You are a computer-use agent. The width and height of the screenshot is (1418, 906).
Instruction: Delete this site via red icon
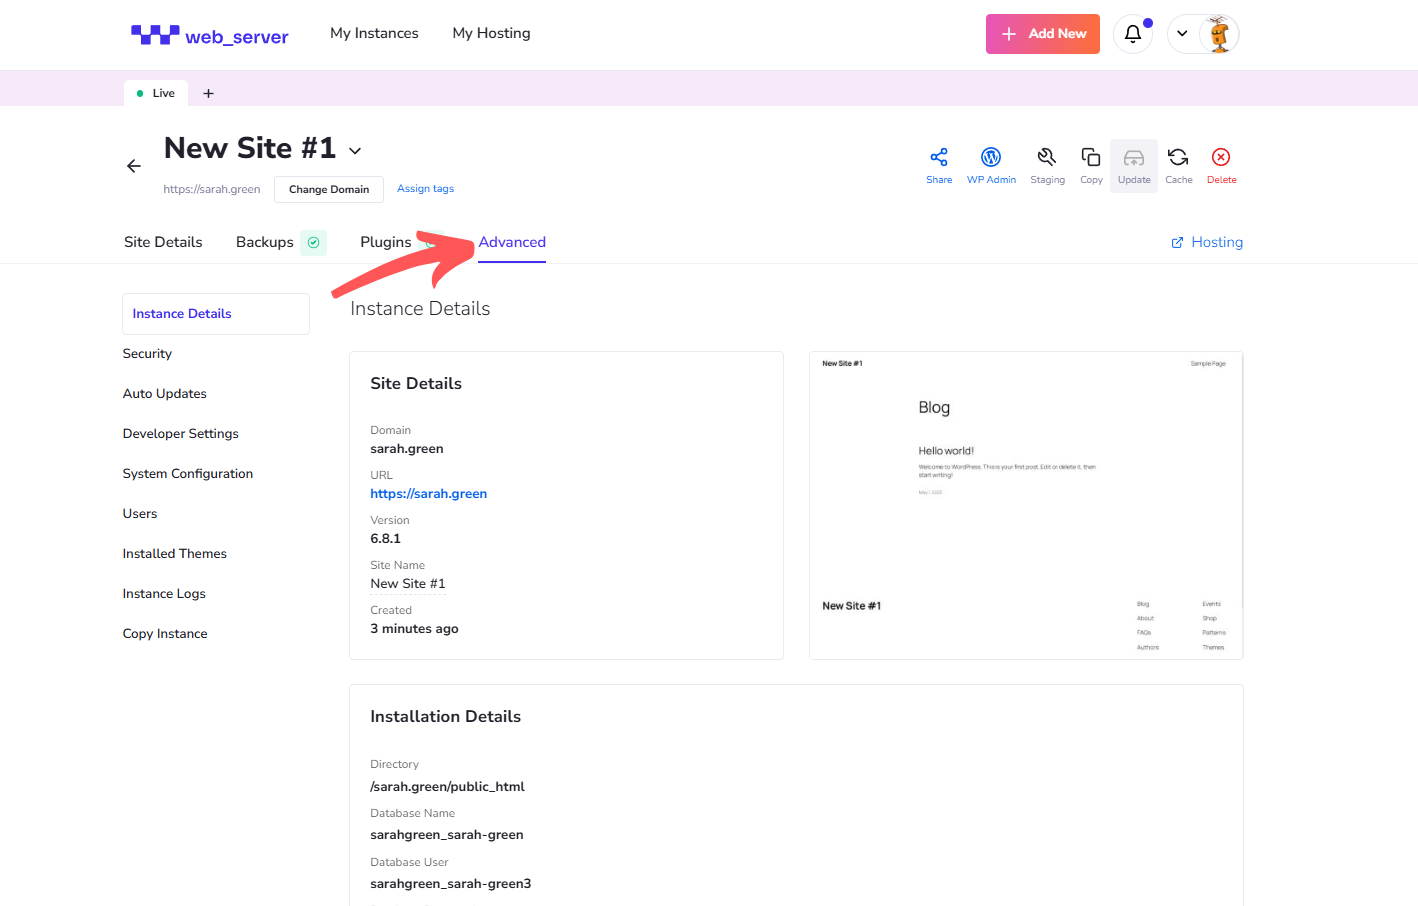click(1221, 165)
